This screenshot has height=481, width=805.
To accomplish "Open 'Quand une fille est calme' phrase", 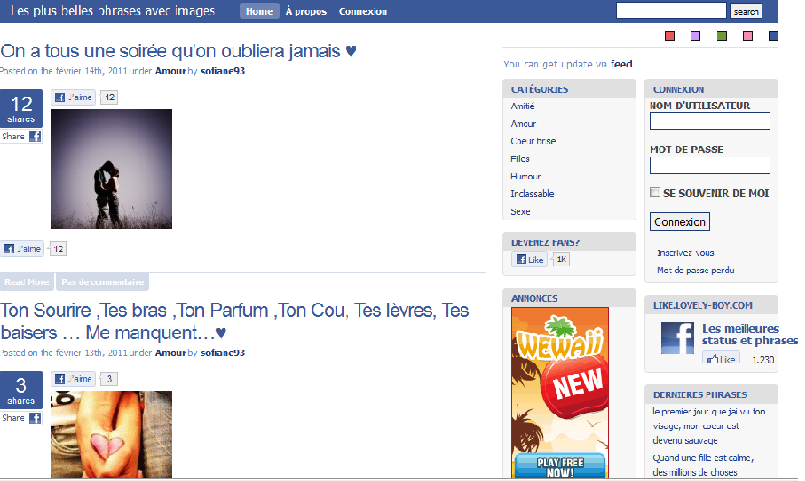I will point(703,465).
